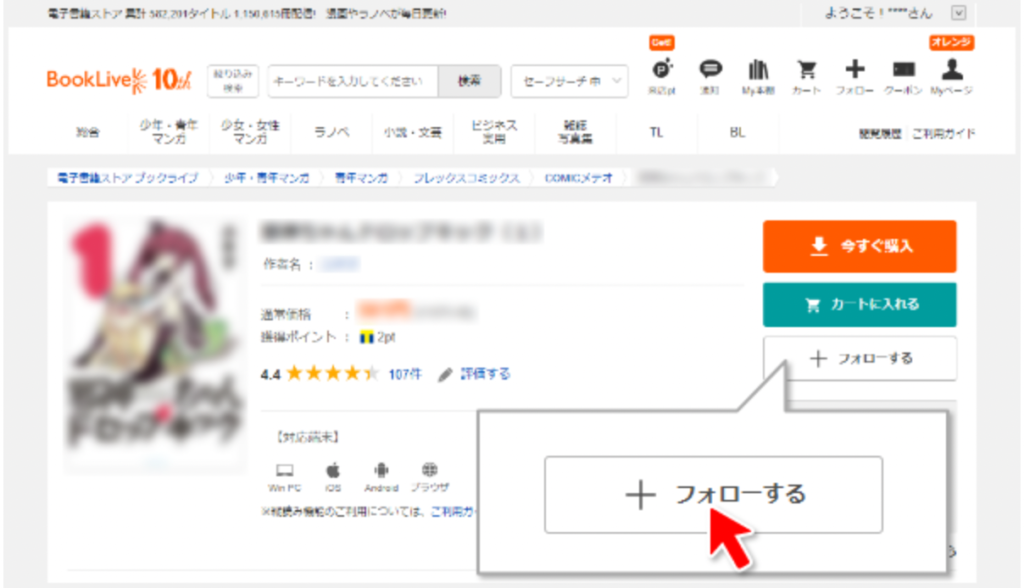Click the teal カートに入れる button

pyautogui.click(x=859, y=304)
